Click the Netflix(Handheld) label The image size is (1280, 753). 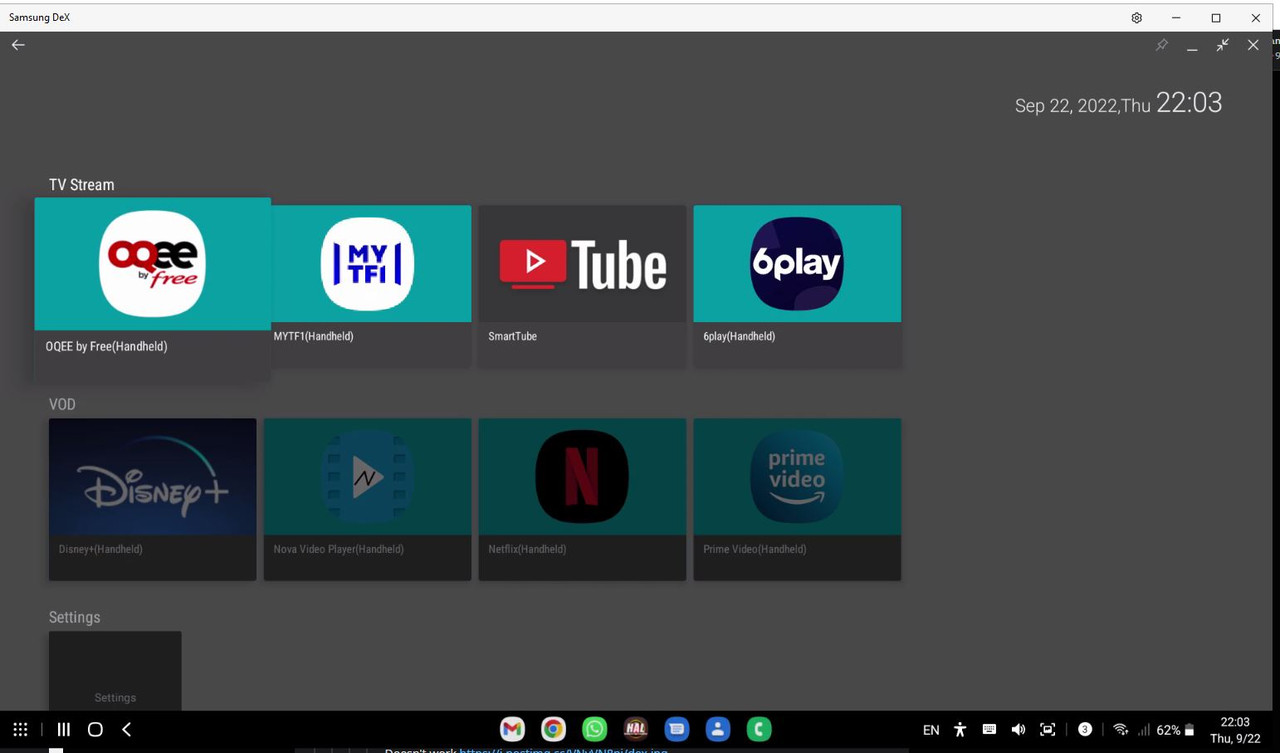tap(527, 549)
